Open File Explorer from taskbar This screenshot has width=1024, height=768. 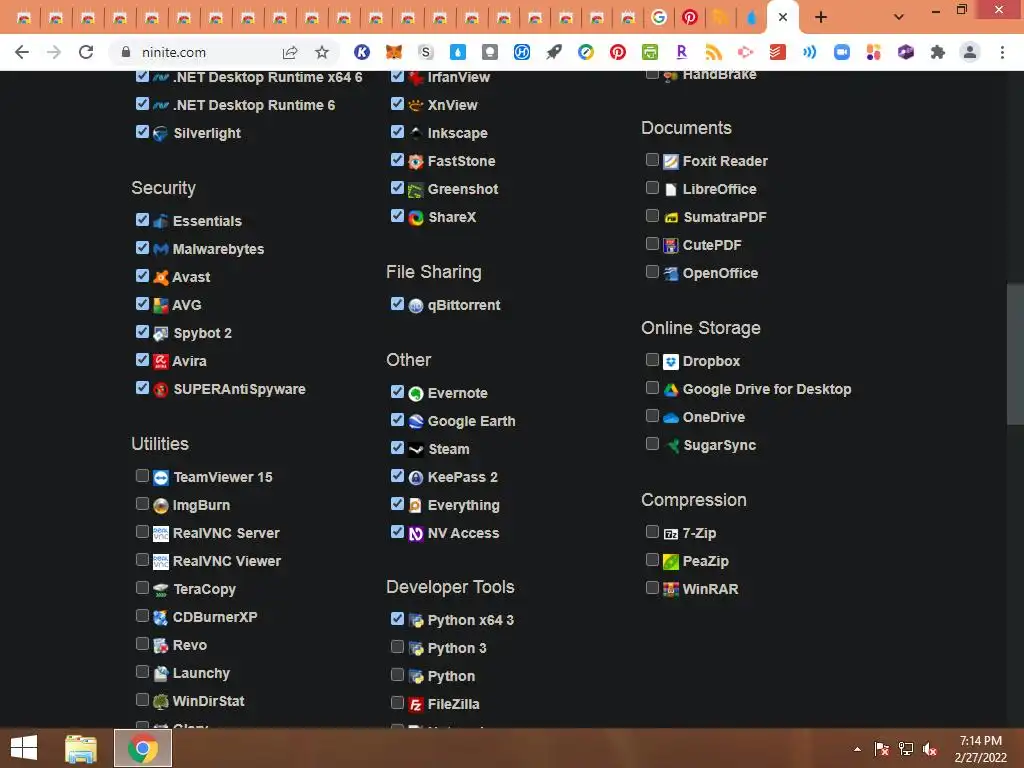click(x=81, y=748)
